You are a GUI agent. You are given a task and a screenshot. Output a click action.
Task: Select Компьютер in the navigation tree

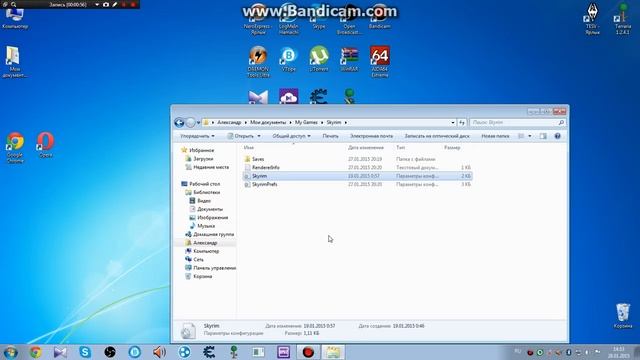click(x=206, y=251)
